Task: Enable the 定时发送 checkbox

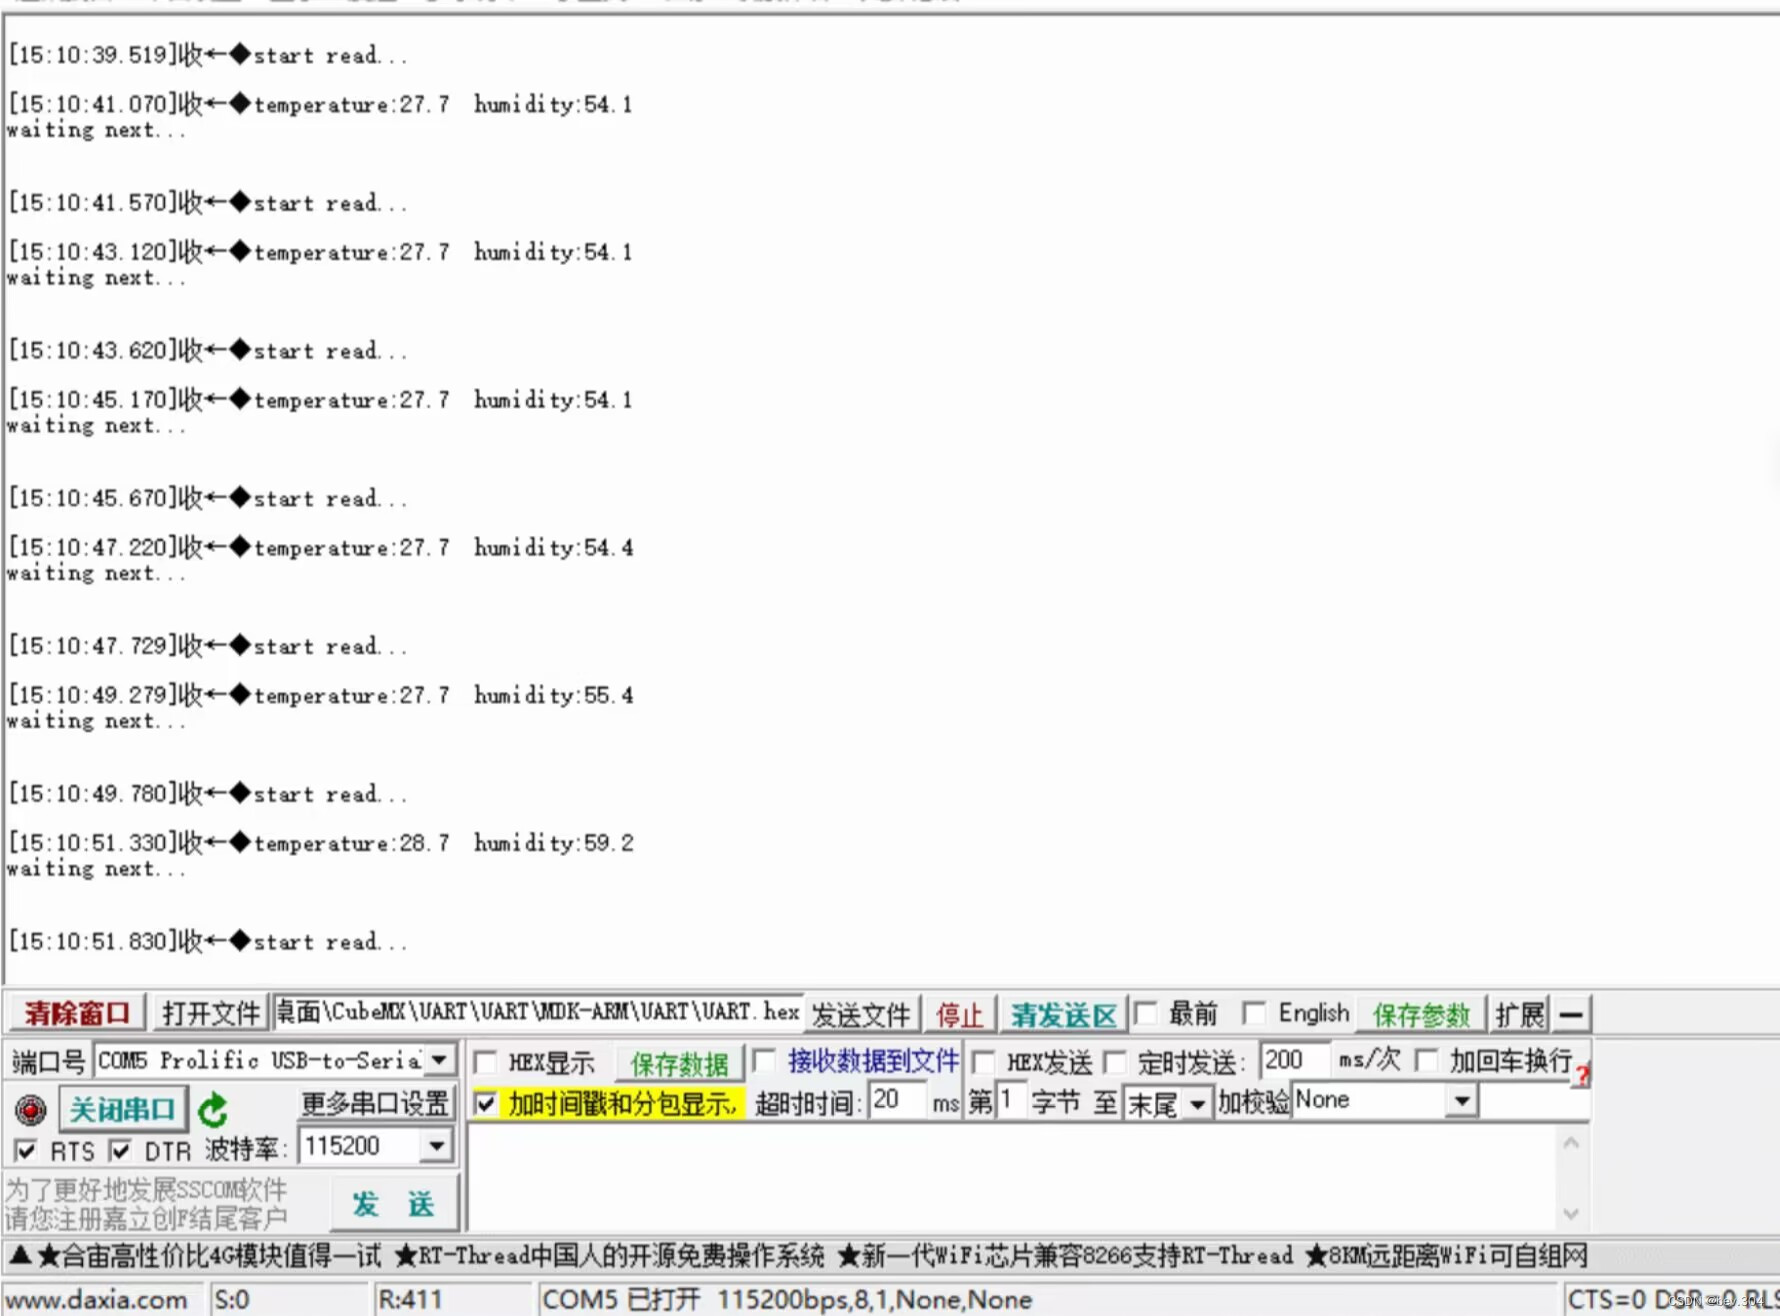Action: (x=1116, y=1062)
